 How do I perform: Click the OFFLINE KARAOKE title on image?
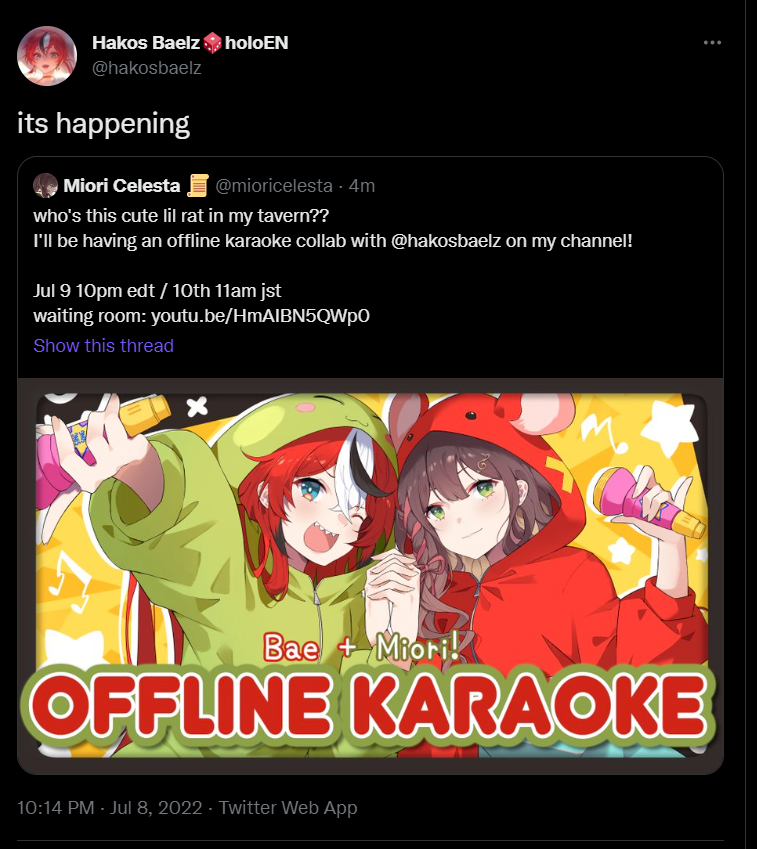click(370, 705)
